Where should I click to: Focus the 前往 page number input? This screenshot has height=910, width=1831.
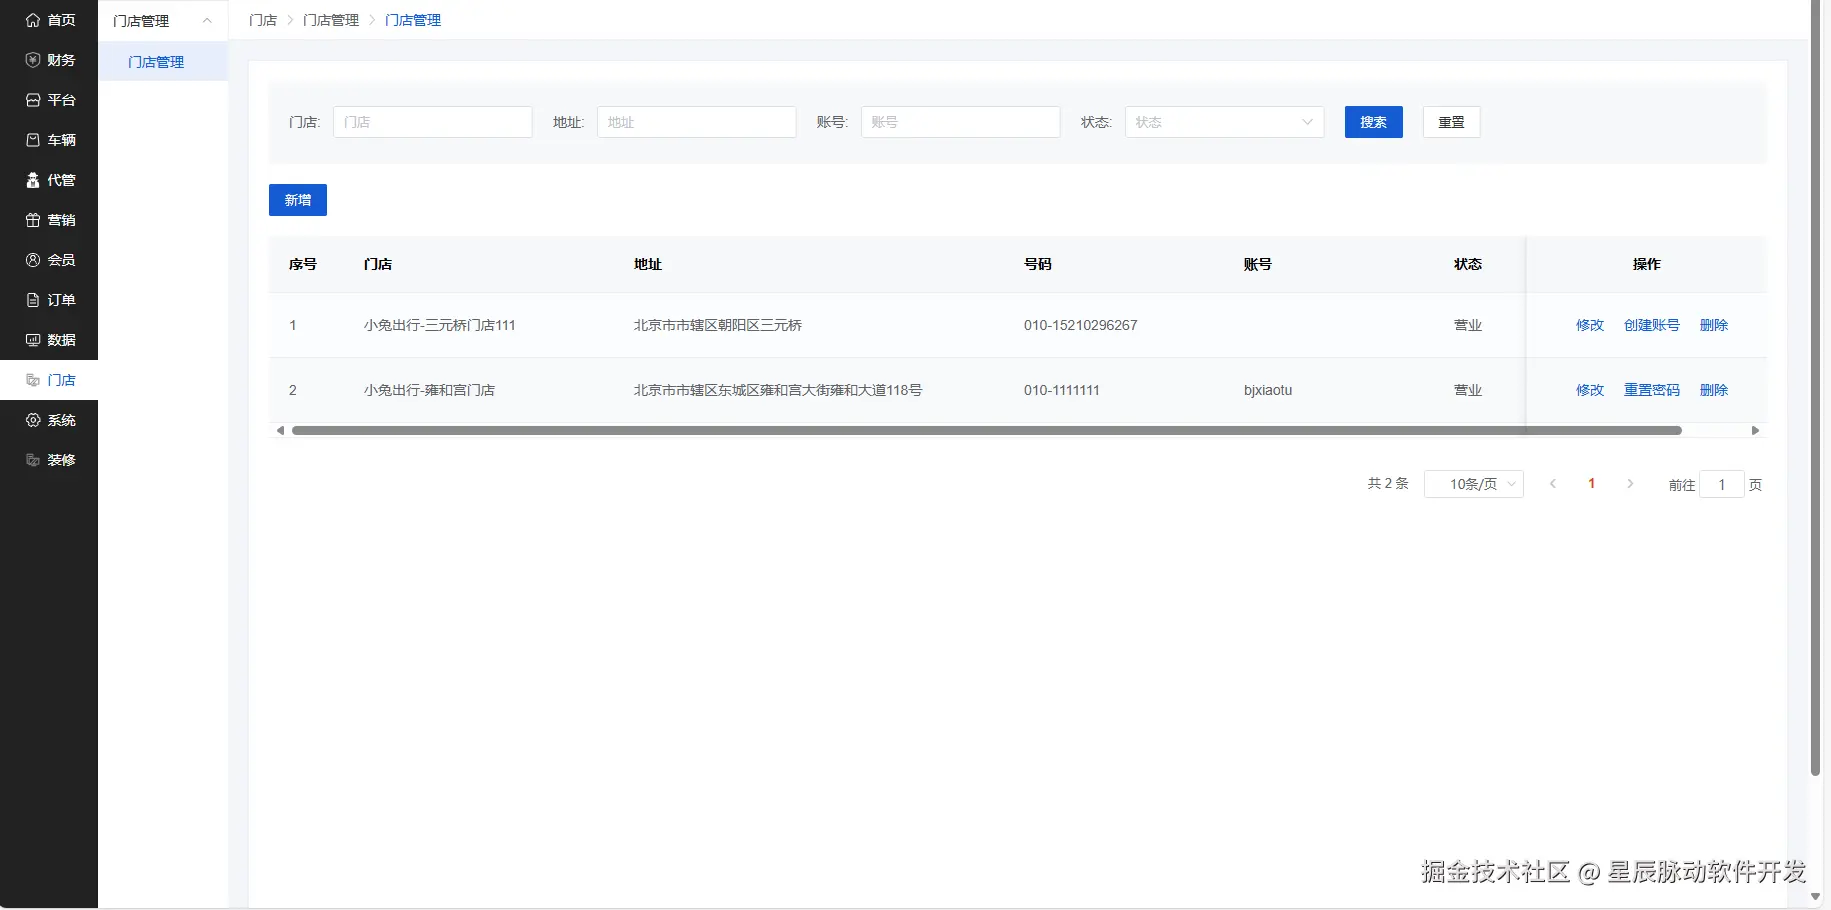pos(1722,484)
